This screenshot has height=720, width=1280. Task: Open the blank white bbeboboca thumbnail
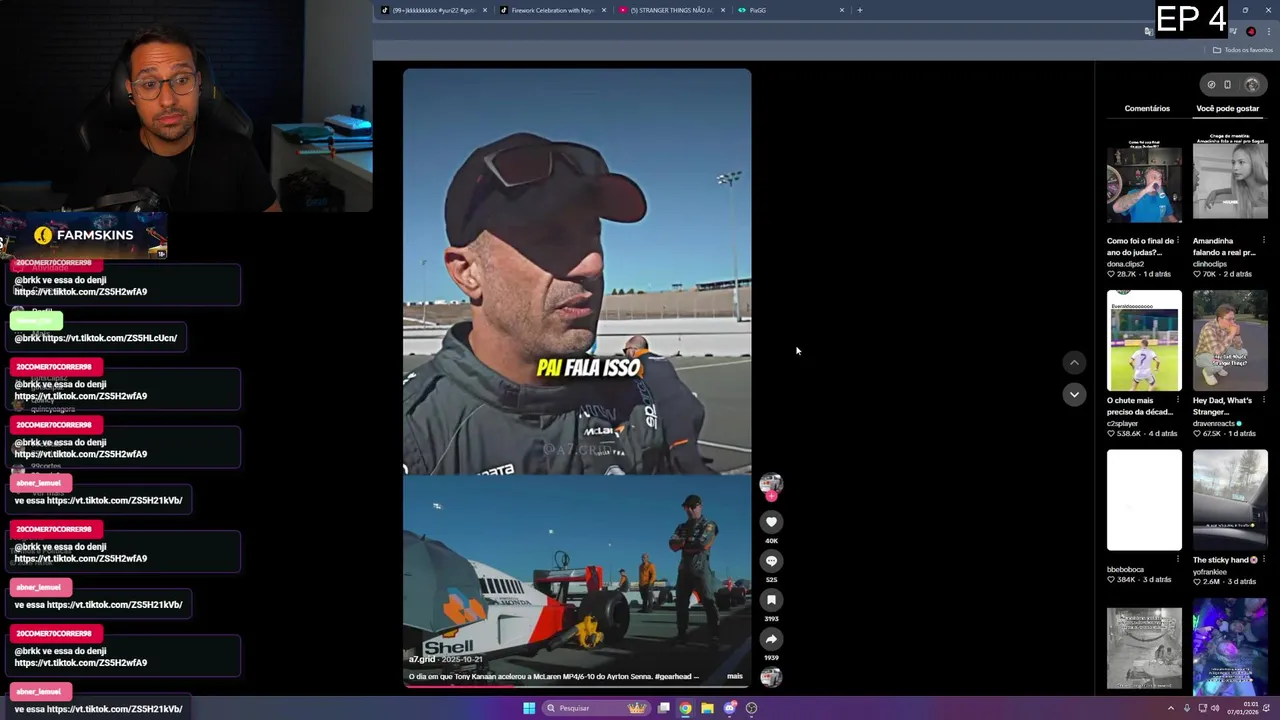1144,500
